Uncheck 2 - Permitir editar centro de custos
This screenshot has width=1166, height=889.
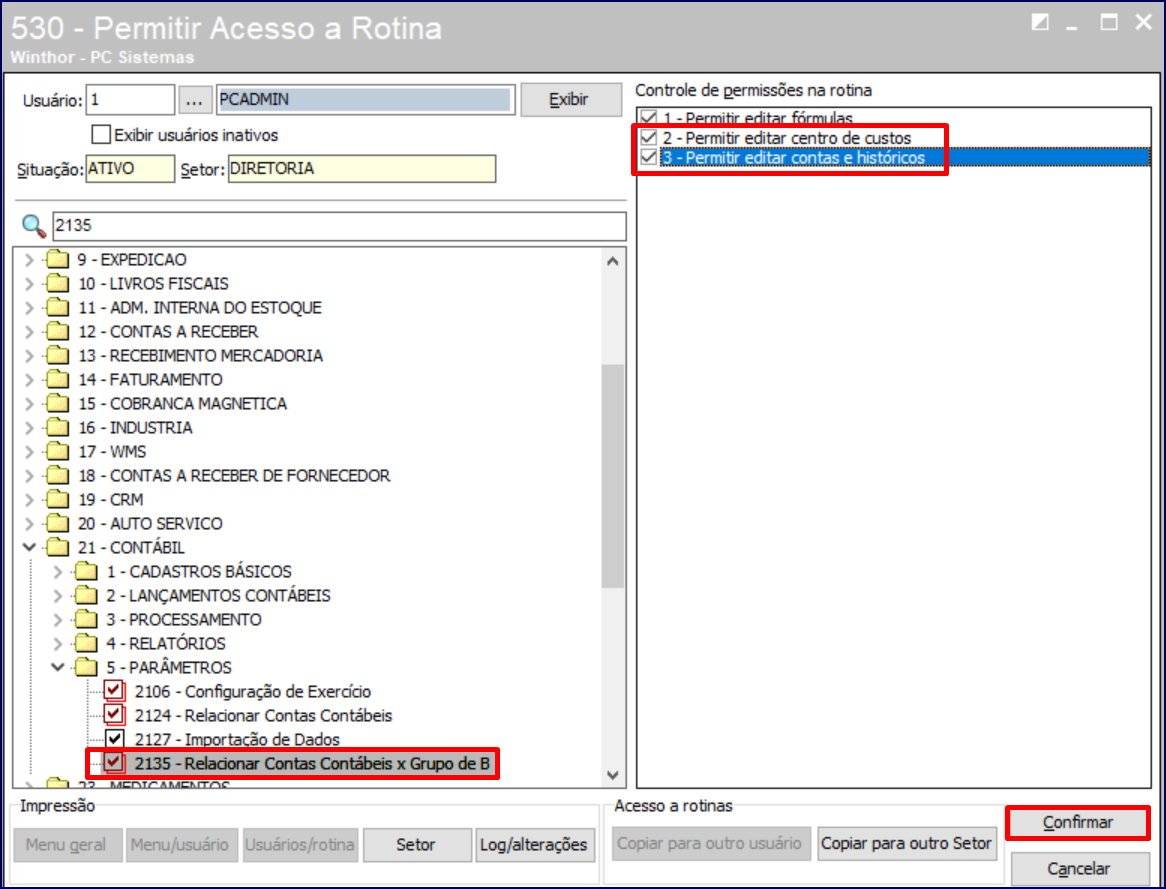(649, 138)
